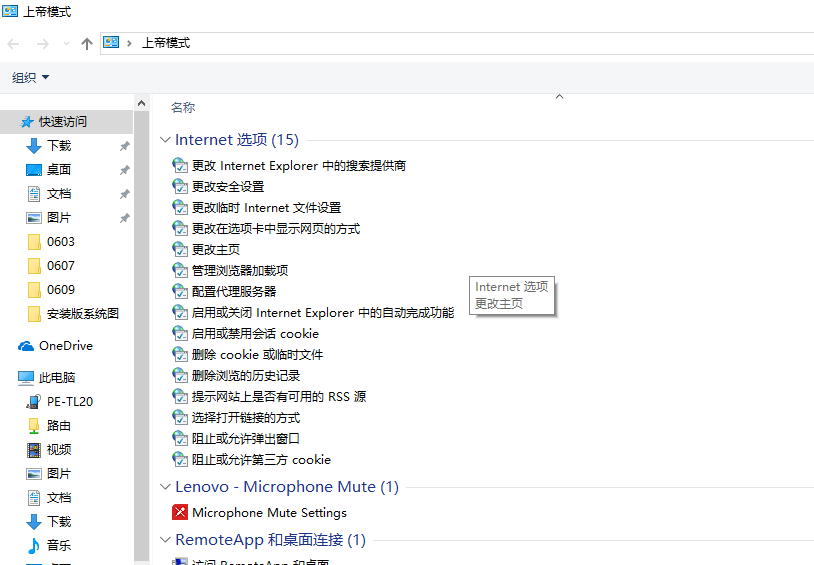Select 删除浏览的历史记录
814x565 pixels.
tap(246, 376)
